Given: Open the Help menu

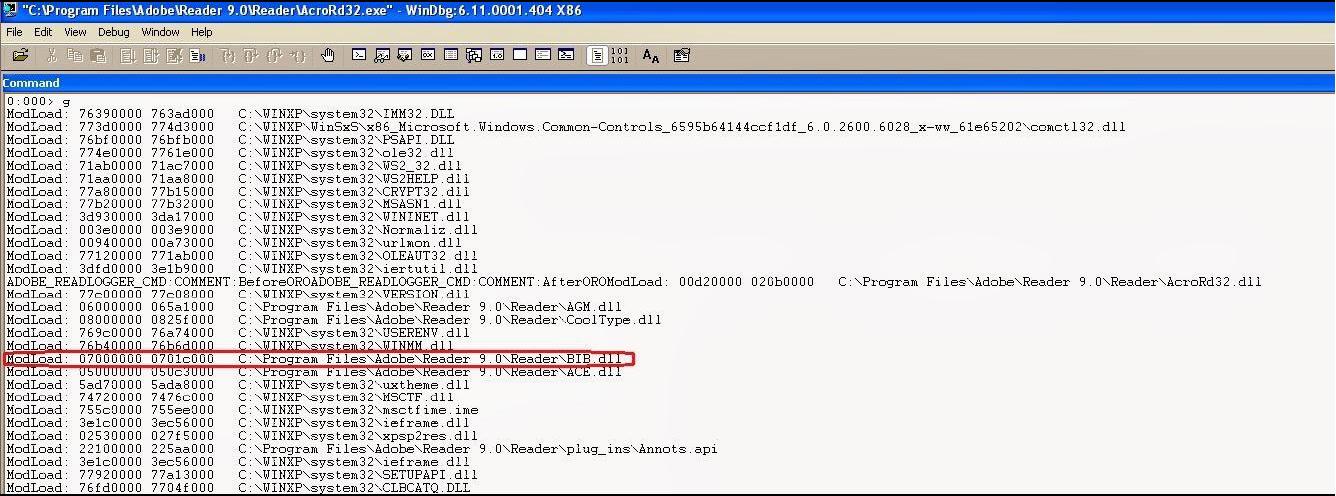Looking at the screenshot, I should pyautogui.click(x=202, y=32).
